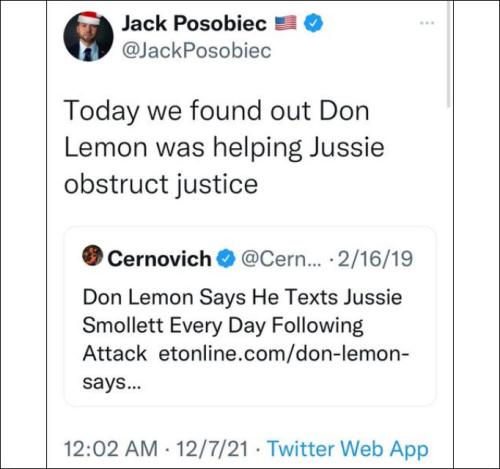This screenshot has height=469, width=500.
Task: Click the main tweet text about Don Lemon
Action: pos(224,147)
